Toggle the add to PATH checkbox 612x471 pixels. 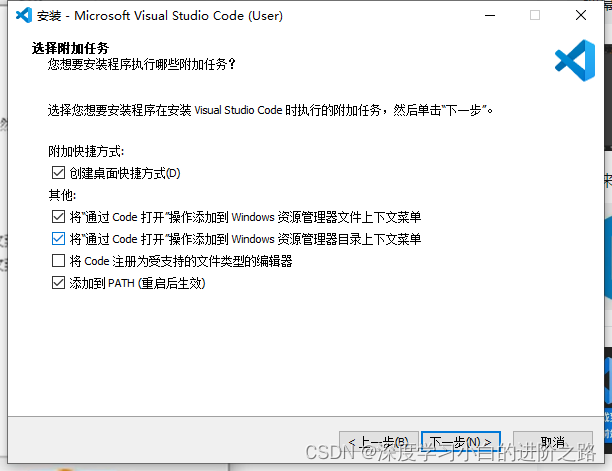click(x=59, y=283)
